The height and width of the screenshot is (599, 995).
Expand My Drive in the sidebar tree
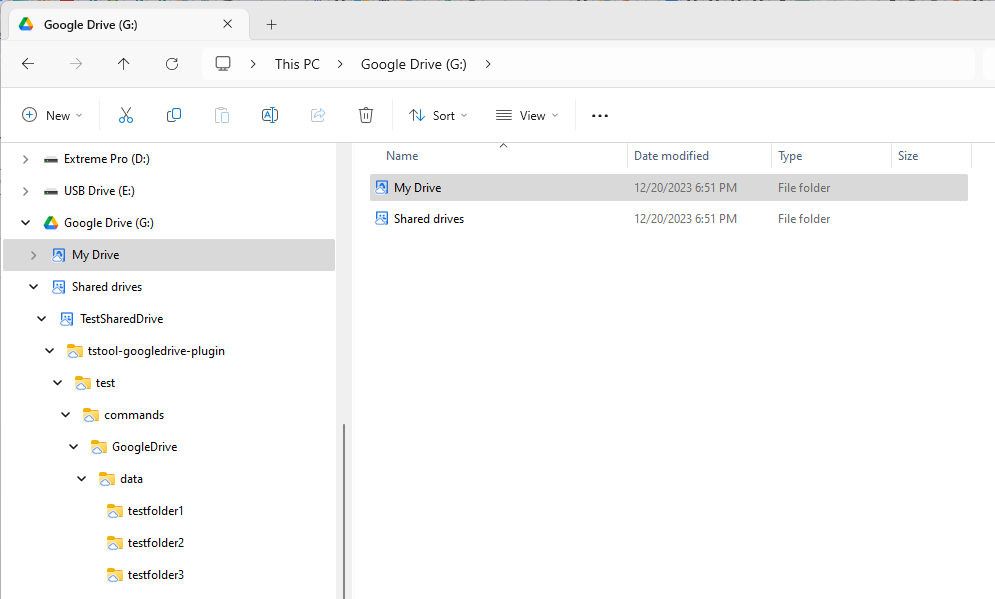tap(33, 254)
